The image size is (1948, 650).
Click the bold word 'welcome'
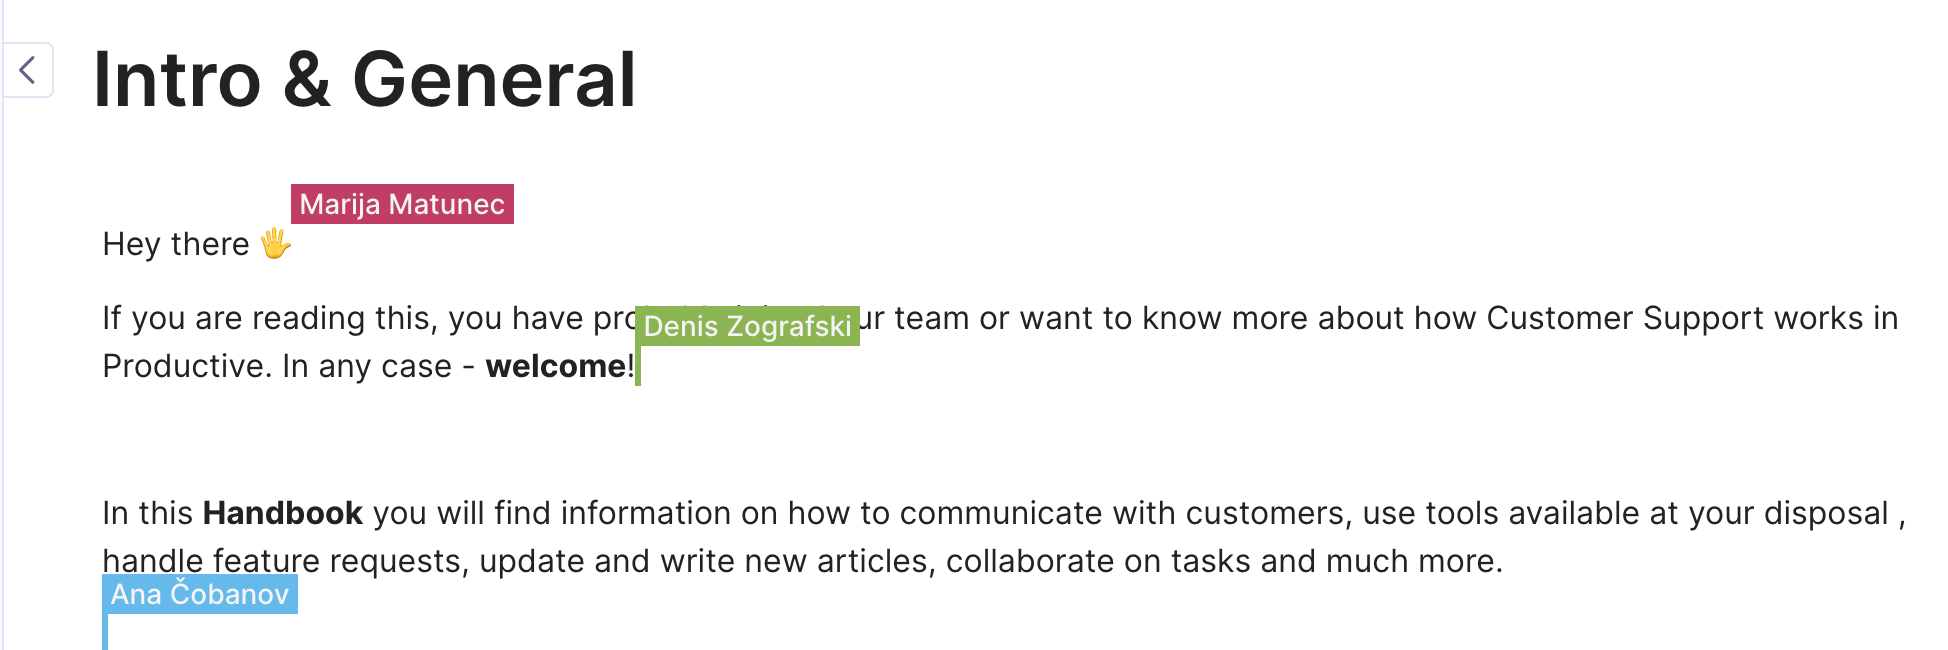tap(555, 366)
